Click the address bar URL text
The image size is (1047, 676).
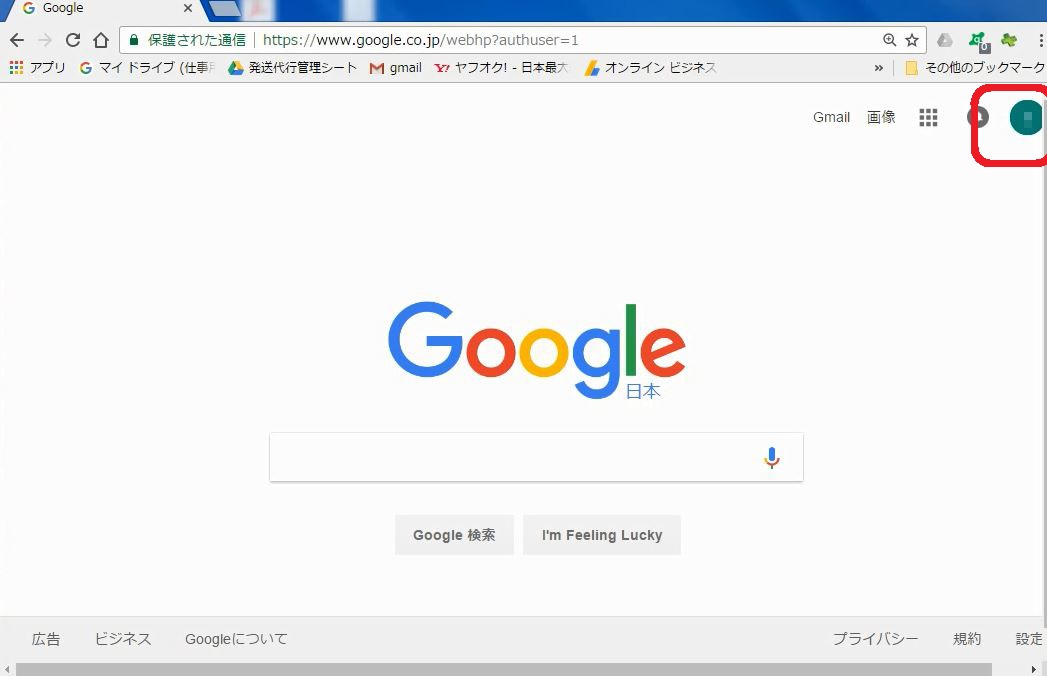point(421,40)
